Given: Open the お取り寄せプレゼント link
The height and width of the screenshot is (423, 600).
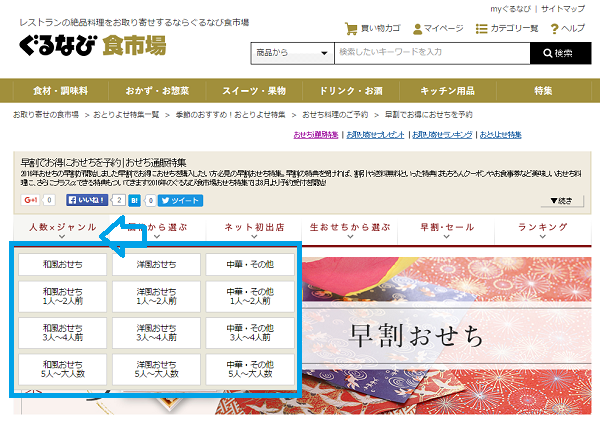Looking at the screenshot, I should [x=375, y=135].
